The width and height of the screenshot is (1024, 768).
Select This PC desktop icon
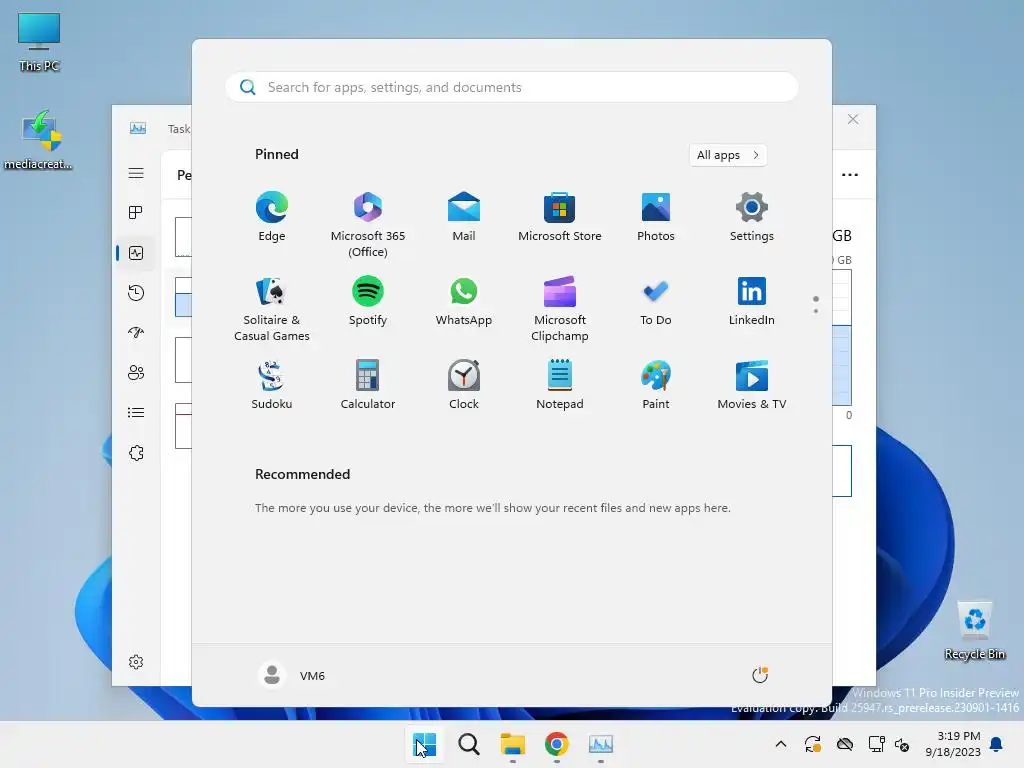(x=39, y=42)
